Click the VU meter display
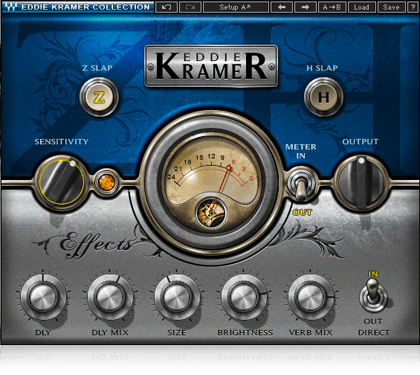 [212, 183]
